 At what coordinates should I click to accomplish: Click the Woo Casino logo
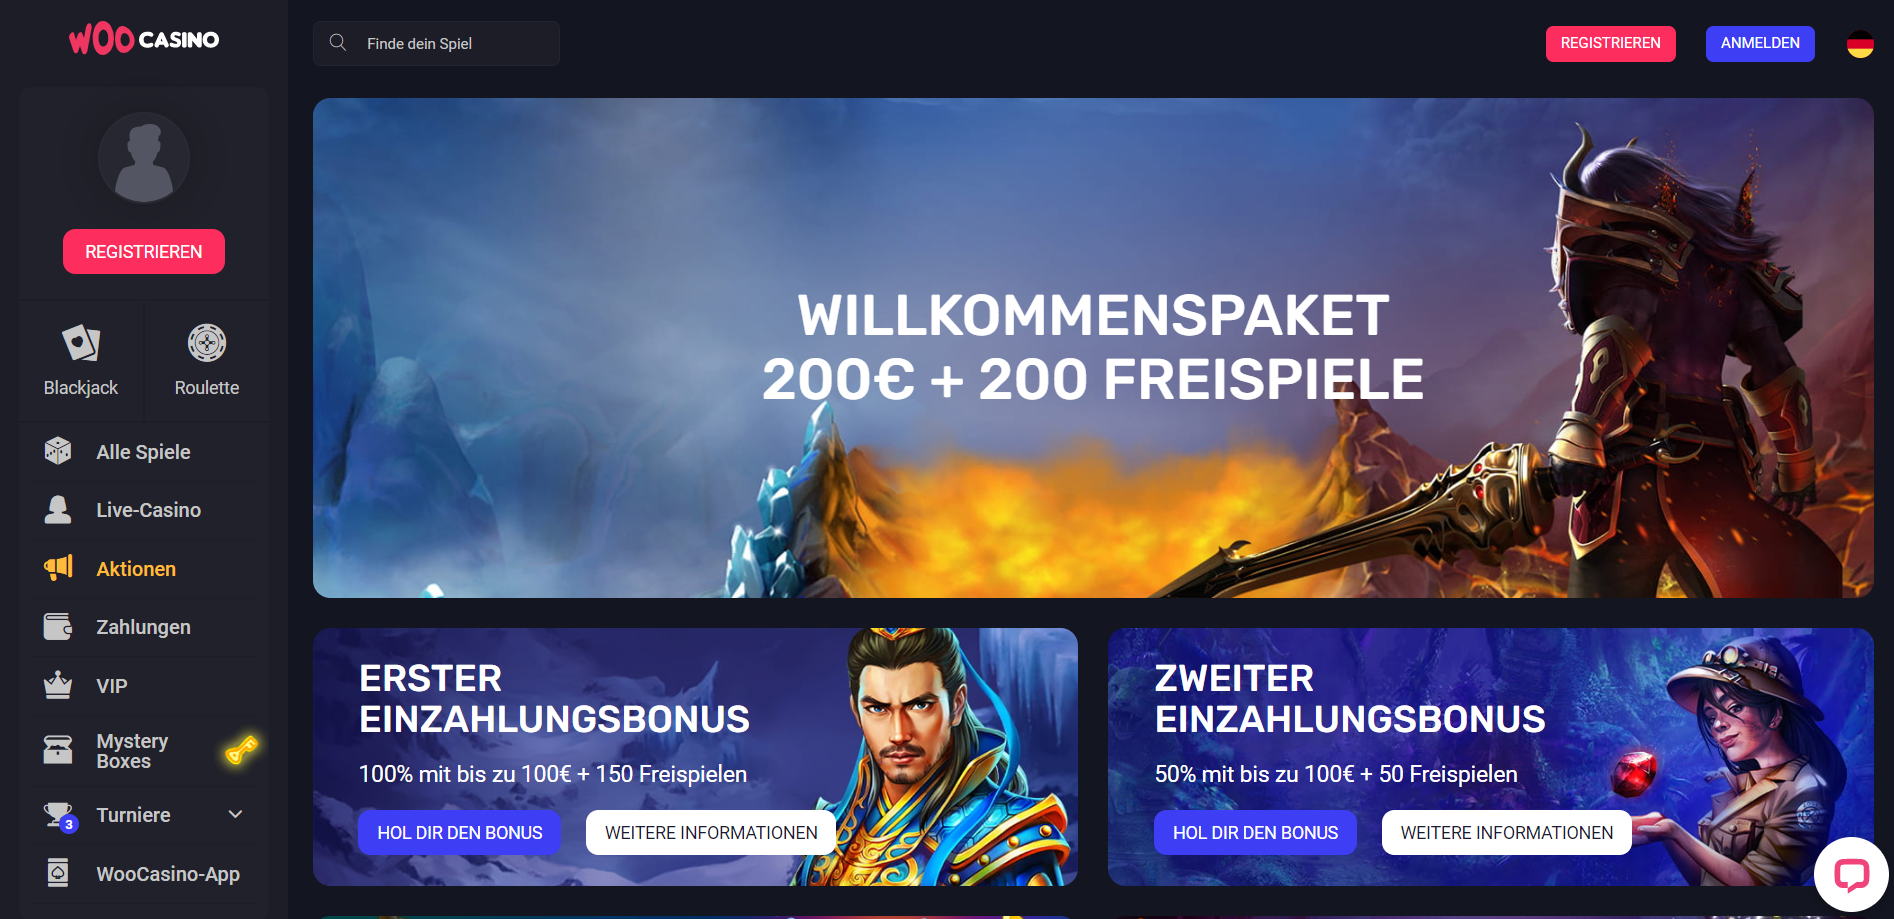tap(144, 40)
